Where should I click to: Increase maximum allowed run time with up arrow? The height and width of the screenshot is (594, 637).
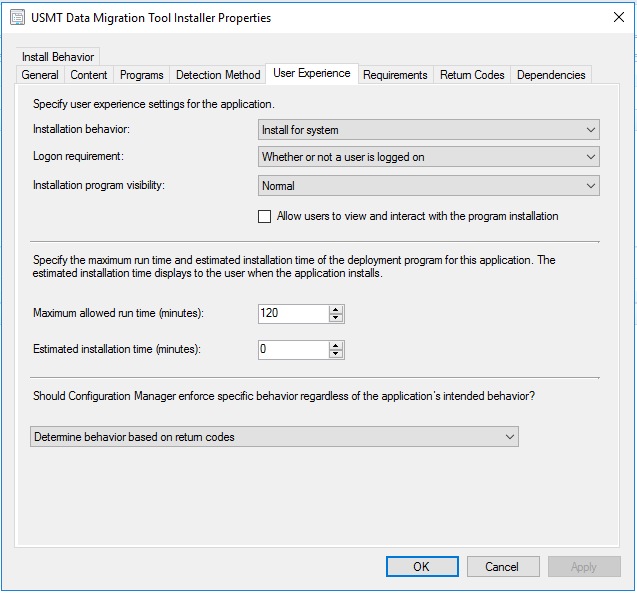pyautogui.click(x=336, y=310)
